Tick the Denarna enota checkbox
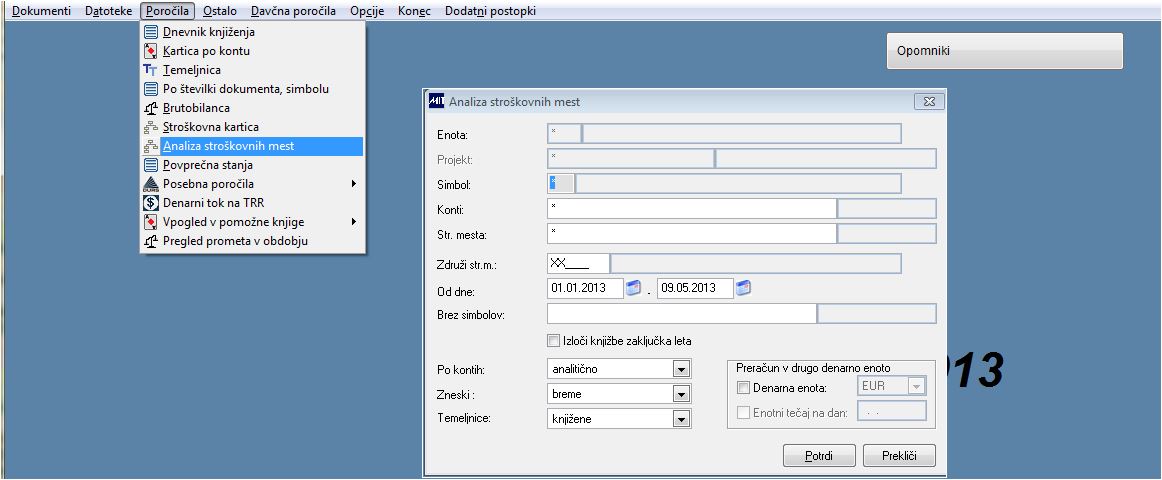Image resolution: width=1162 pixels, height=480 pixels. click(x=743, y=387)
